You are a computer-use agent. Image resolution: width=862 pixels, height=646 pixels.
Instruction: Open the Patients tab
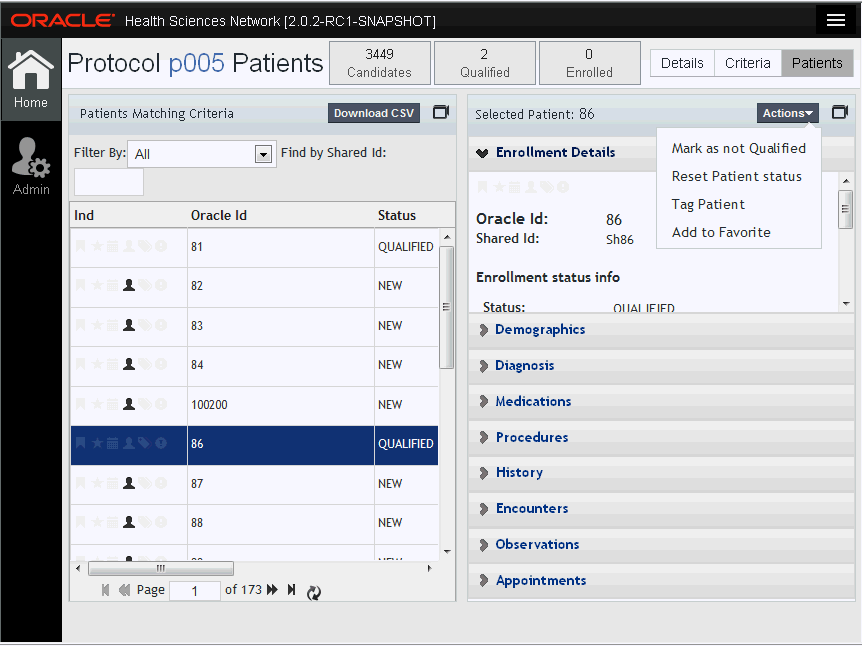point(817,63)
